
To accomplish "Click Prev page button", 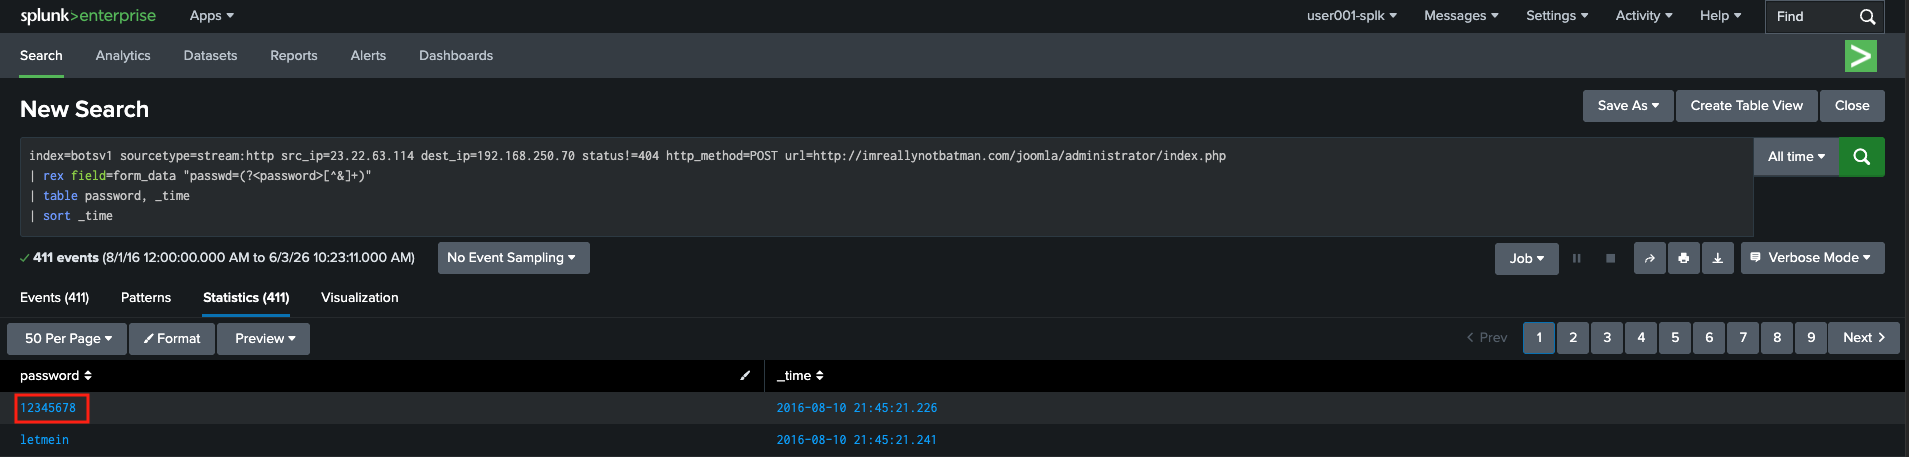I will pos(1487,338).
